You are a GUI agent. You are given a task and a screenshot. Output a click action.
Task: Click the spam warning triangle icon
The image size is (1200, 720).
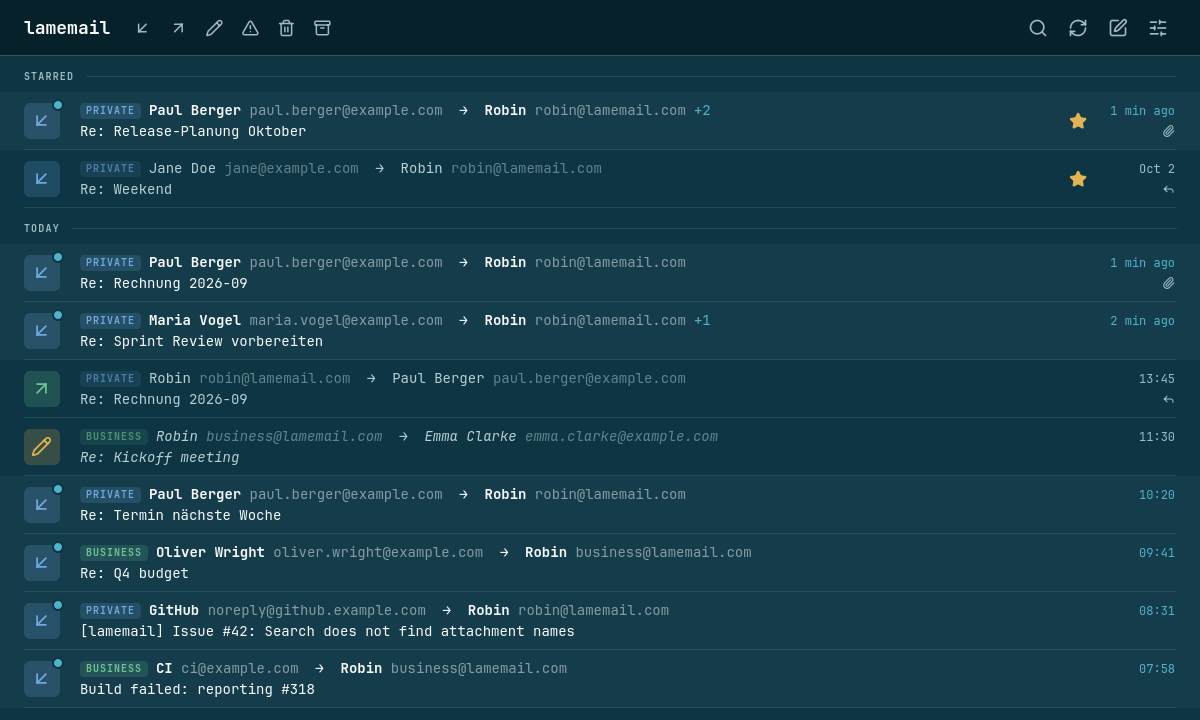click(x=250, y=28)
